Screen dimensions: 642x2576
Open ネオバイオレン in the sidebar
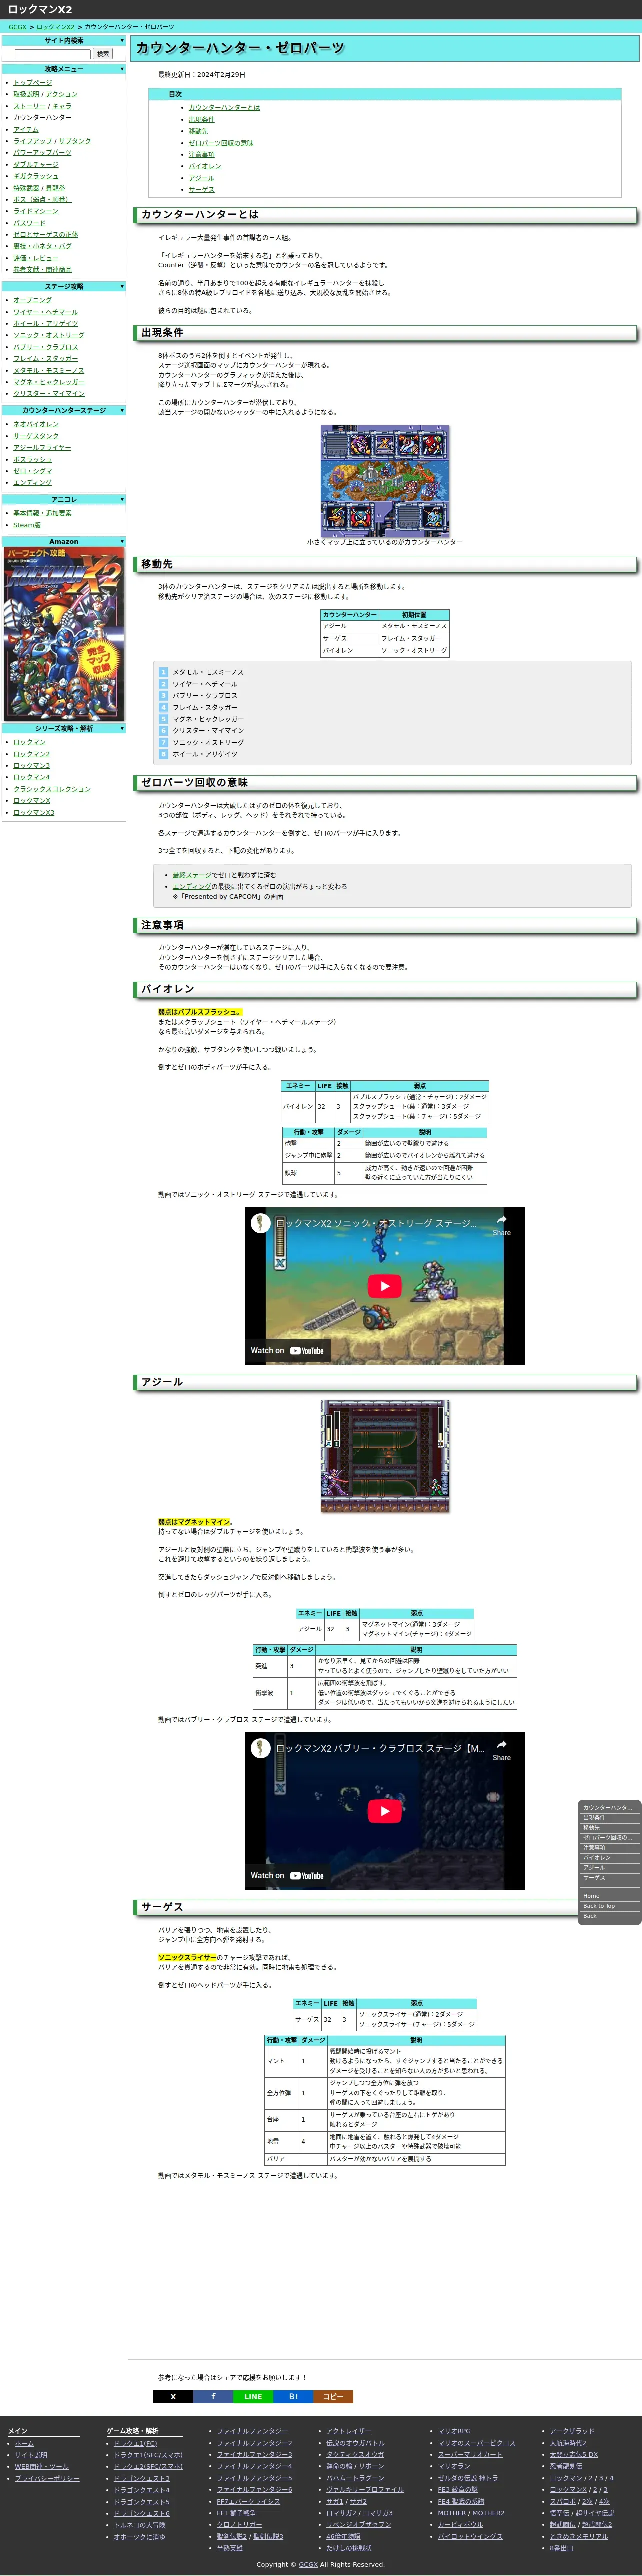pyautogui.click(x=36, y=424)
